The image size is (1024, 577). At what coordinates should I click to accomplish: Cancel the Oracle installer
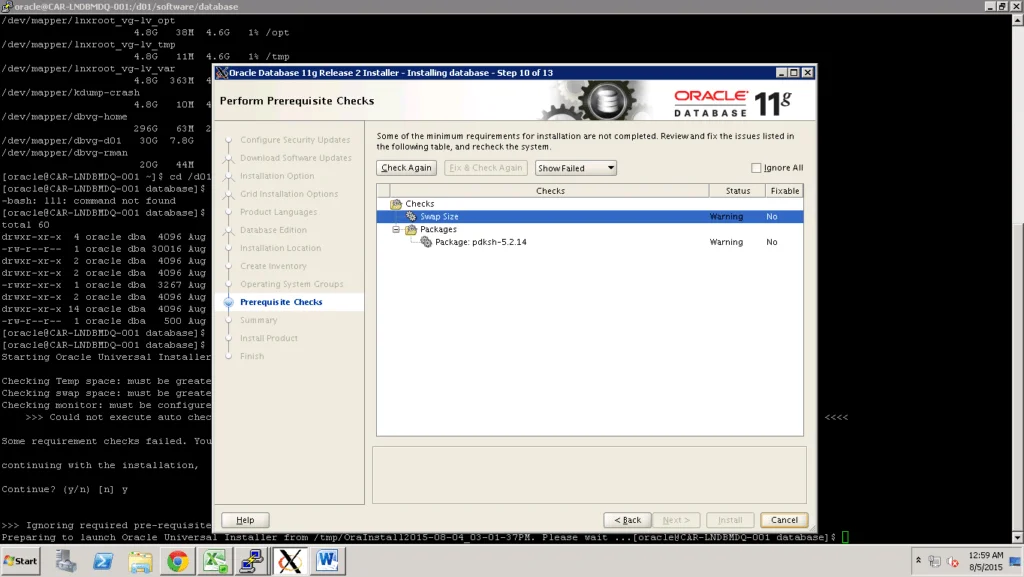pos(784,520)
